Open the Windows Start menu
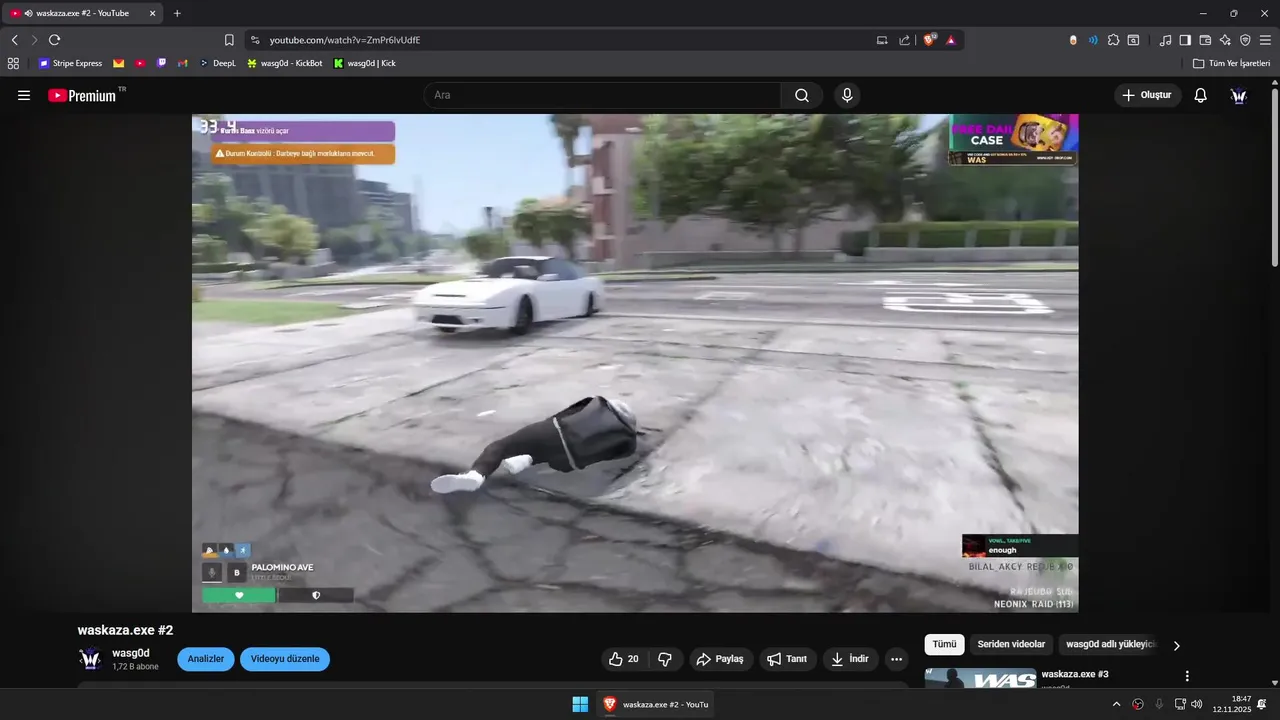 (580, 704)
